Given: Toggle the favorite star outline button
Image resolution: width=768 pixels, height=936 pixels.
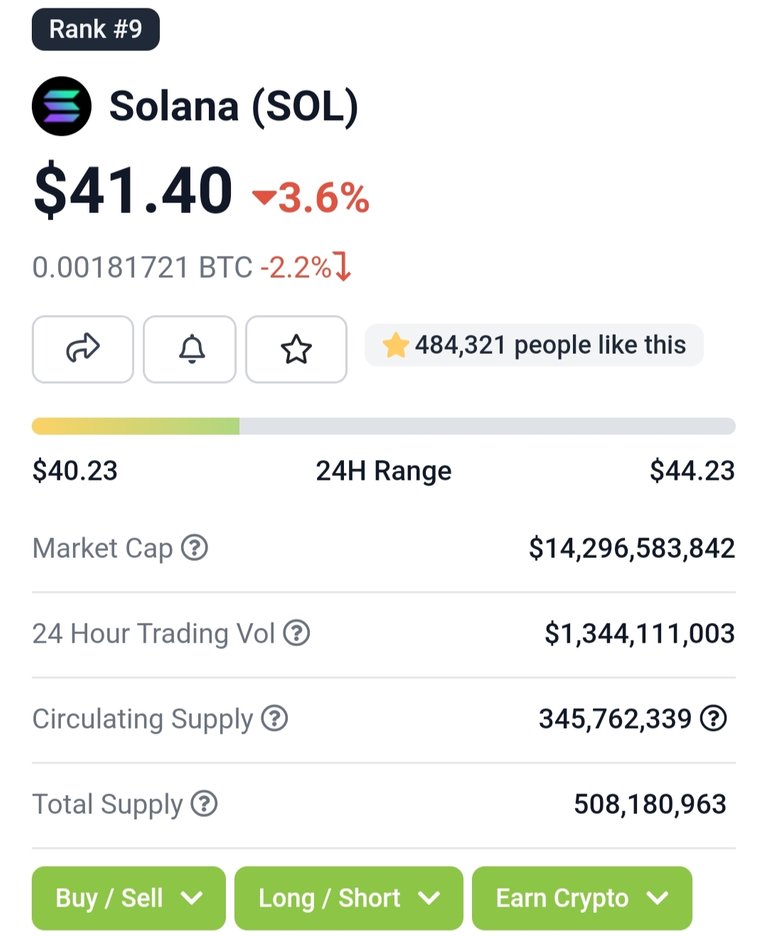Looking at the screenshot, I should pos(296,349).
